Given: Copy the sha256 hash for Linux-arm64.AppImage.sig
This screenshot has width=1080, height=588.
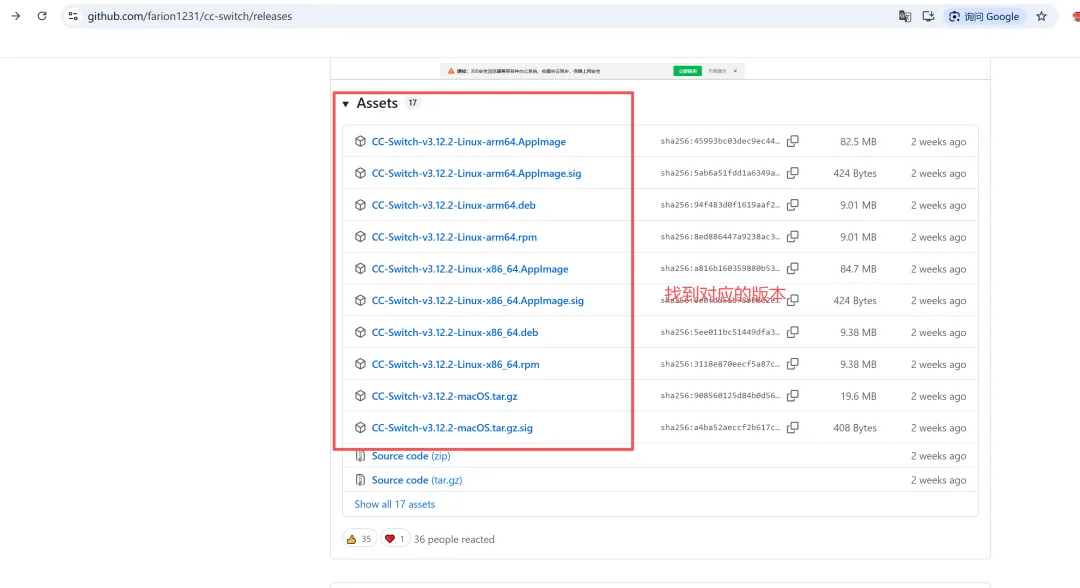Looking at the screenshot, I should coord(793,173).
